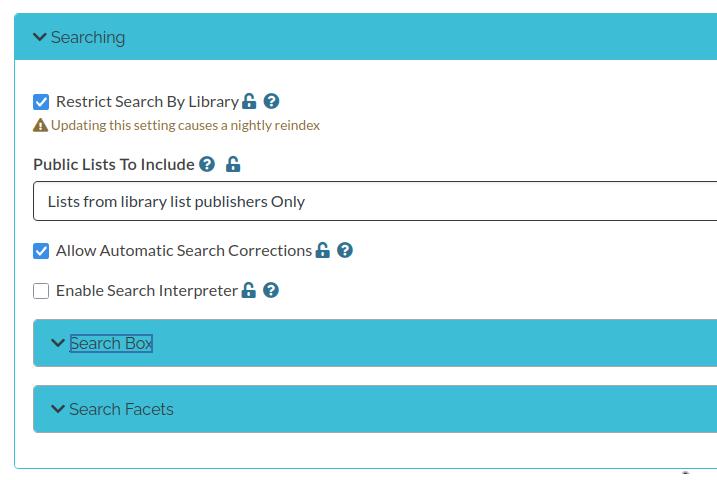Open help for Restrict Search By Library
Viewport: 717px width, 480px height.
tap(271, 101)
